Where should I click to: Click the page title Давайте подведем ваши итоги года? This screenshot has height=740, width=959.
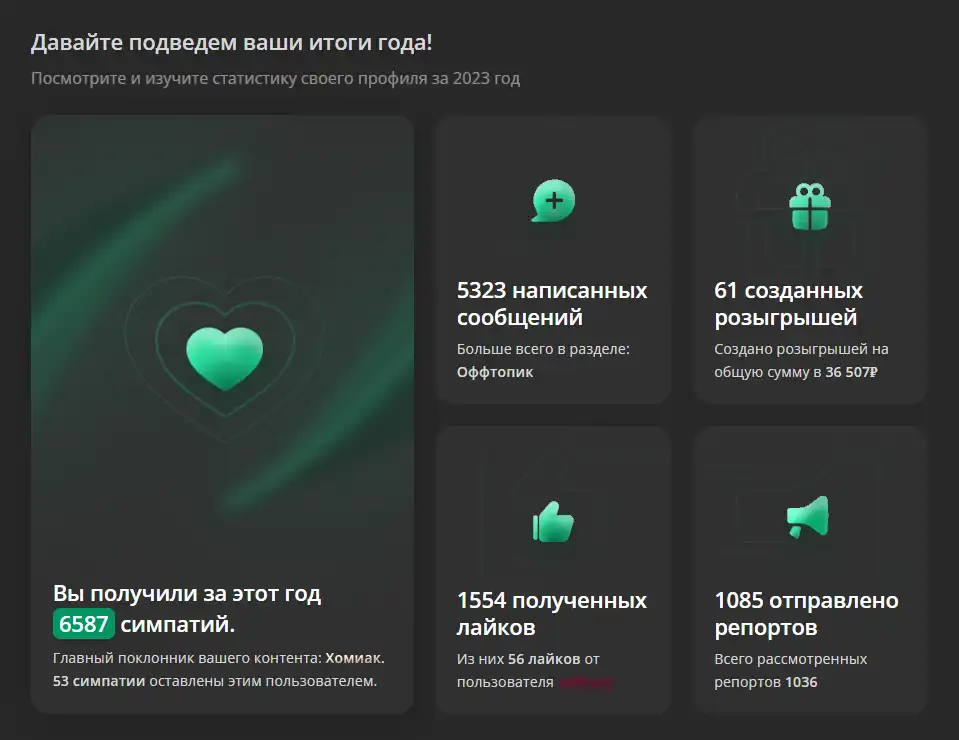[x=231, y=43]
